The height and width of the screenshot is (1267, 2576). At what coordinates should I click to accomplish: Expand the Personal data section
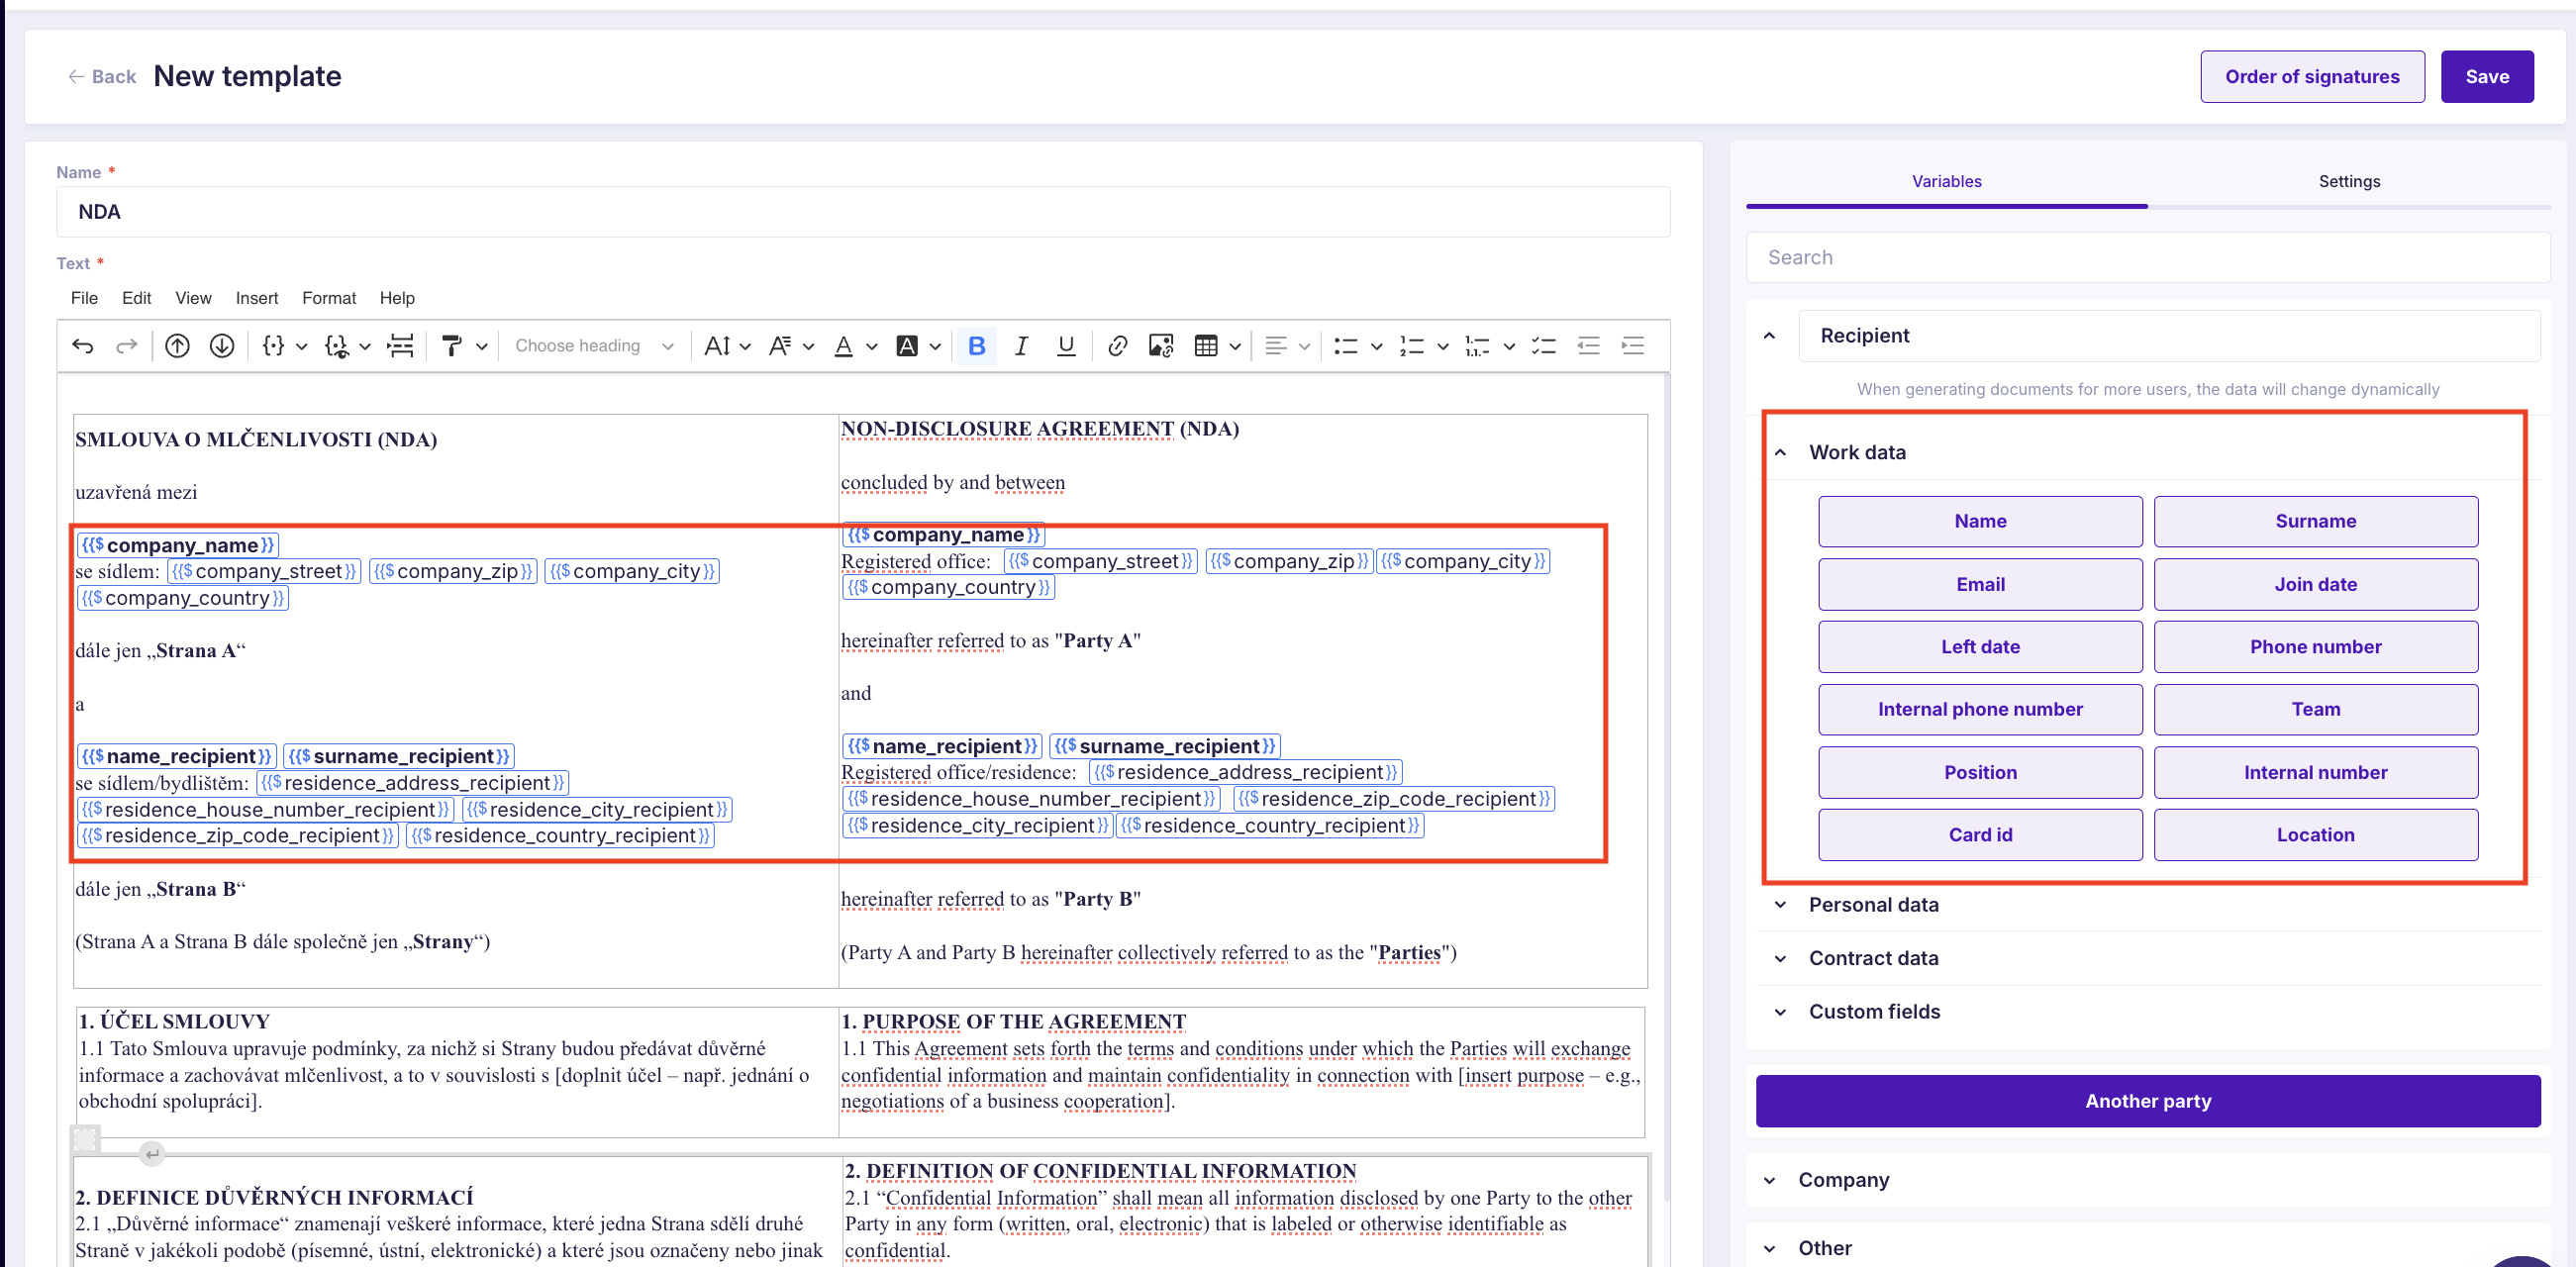click(1780, 905)
